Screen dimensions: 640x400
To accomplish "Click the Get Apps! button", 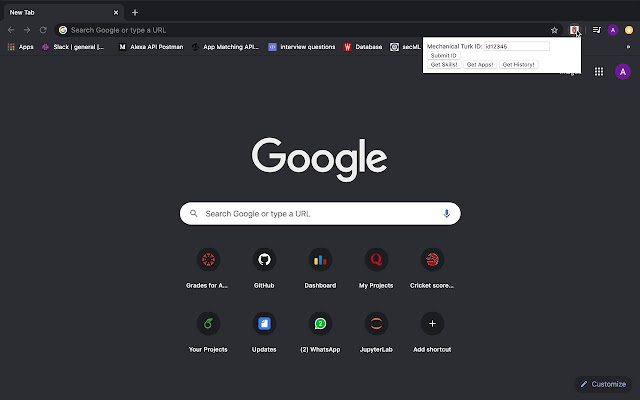I will (480, 64).
